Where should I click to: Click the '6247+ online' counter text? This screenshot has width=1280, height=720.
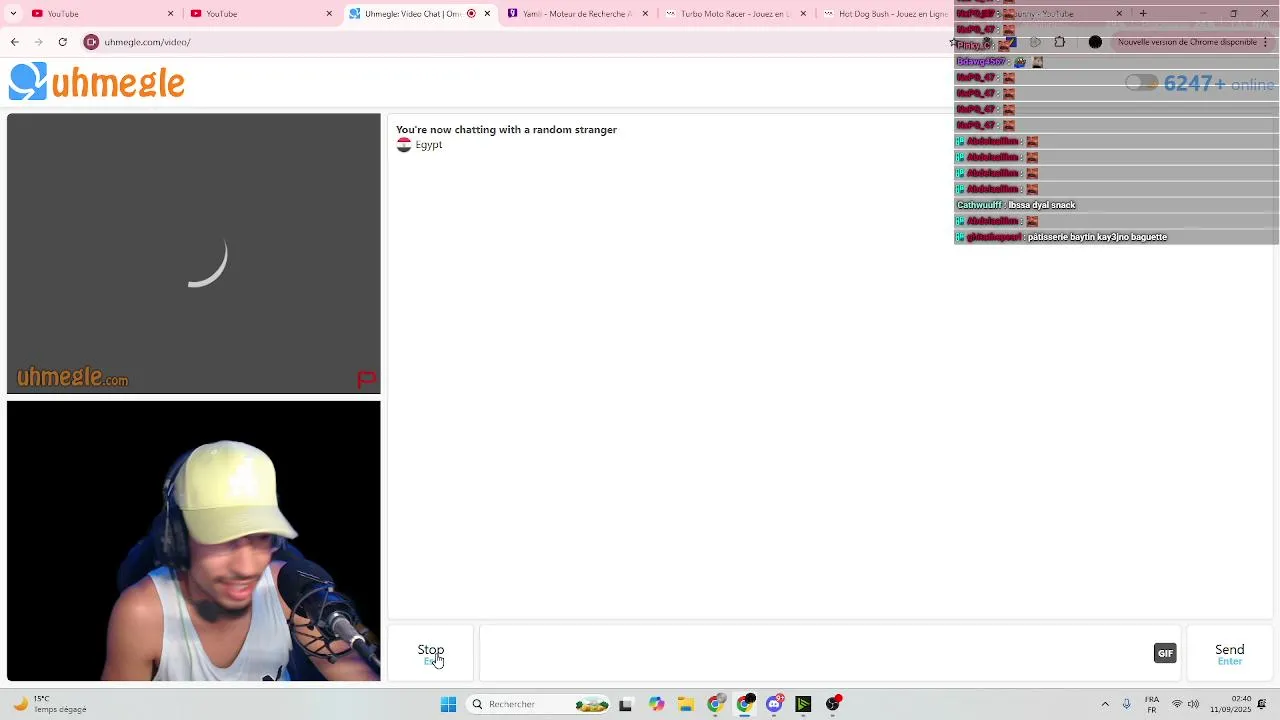1219,84
